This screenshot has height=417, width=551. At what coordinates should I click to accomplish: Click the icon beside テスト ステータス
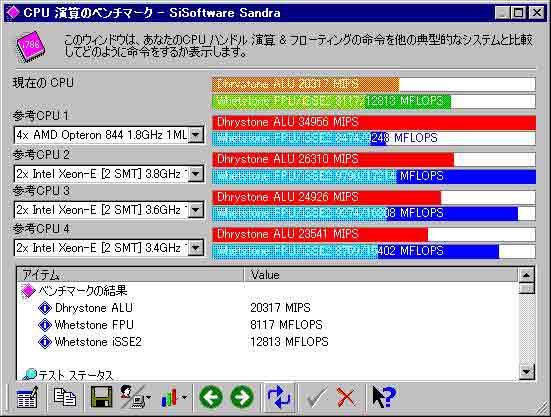click(x=30, y=374)
